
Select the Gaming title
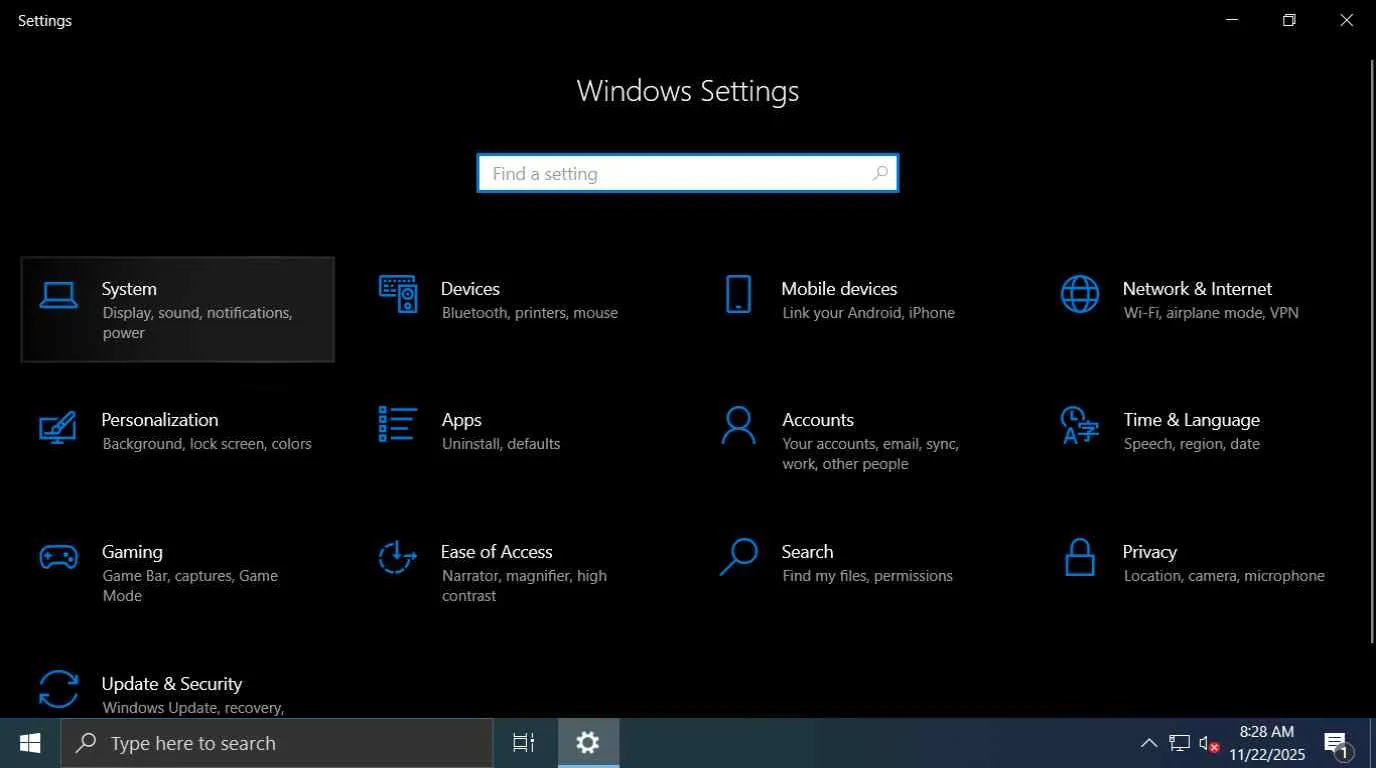tap(132, 552)
